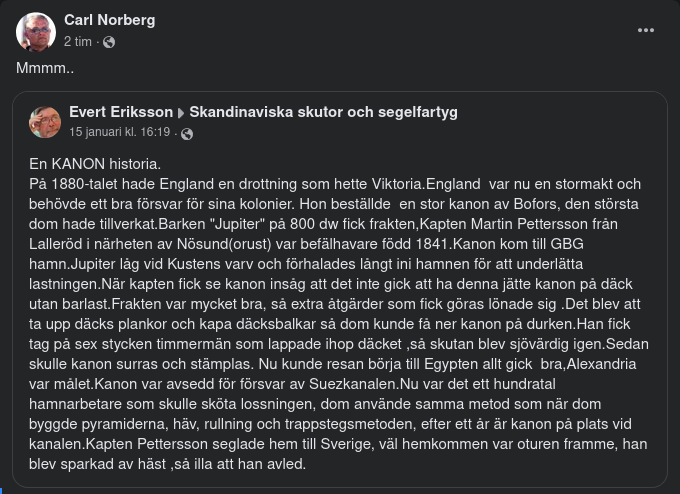The height and width of the screenshot is (494, 680).
Task: Click the audience icon after "16:19"
Action: pyautogui.click(x=187, y=133)
